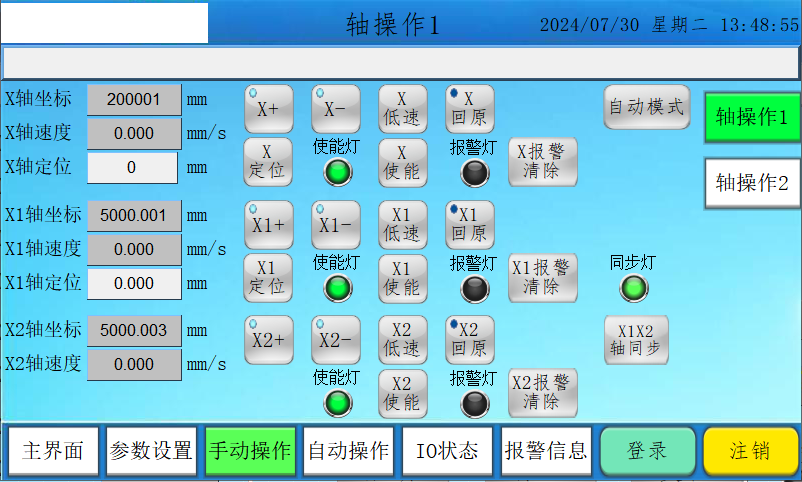Click the X axis alarm indicator lamp
The image size is (802, 482).
475,173
